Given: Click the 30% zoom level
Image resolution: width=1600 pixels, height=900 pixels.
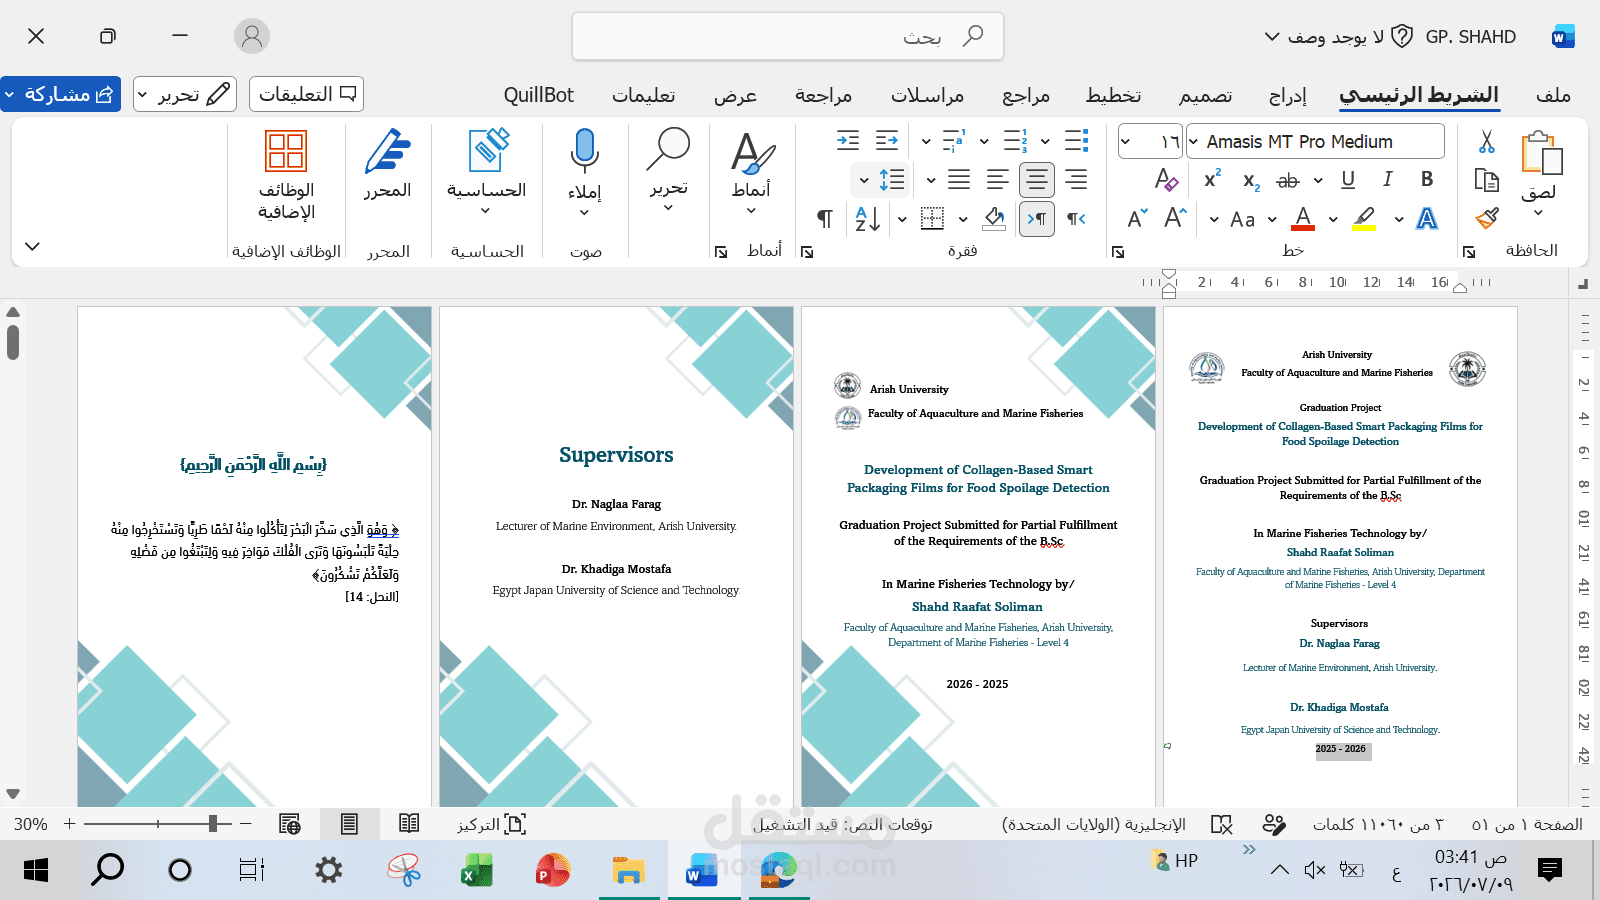Looking at the screenshot, I should tap(30, 824).
